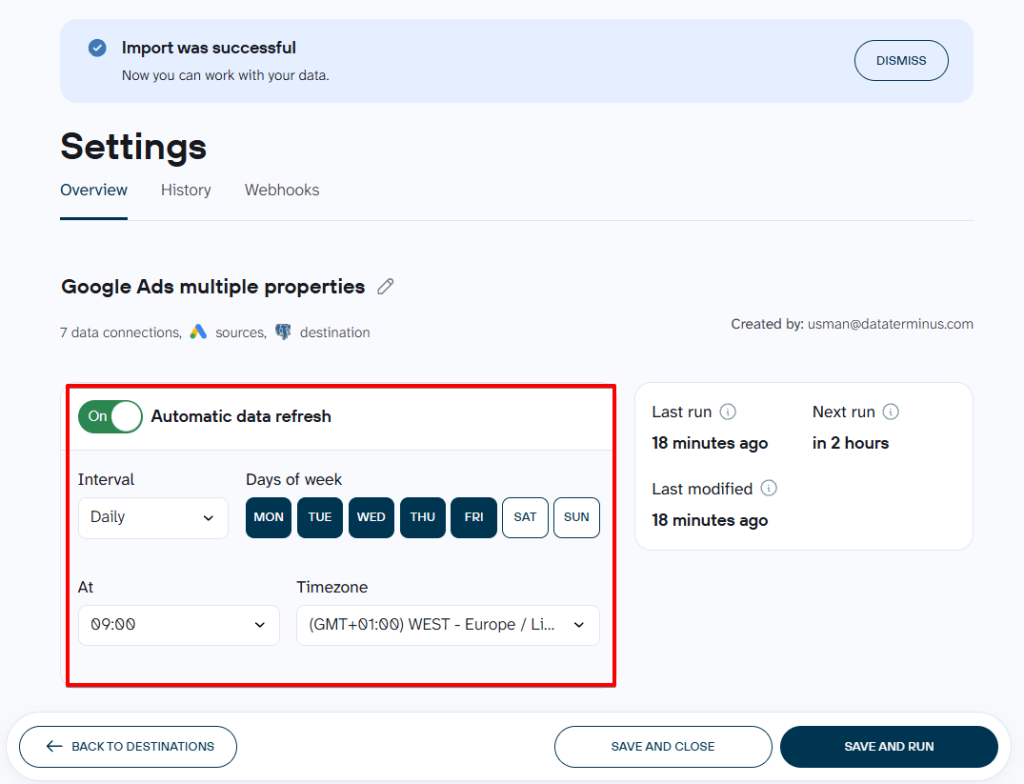
Task: Click the 'Google Ads multiple properties' title
Action: pos(213,286)
